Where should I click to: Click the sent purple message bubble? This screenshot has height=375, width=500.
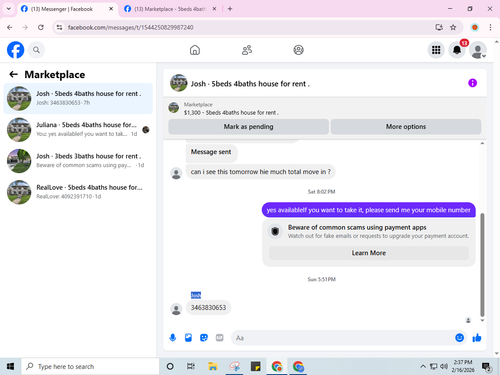pyautogui.click(x=368, y=210)
